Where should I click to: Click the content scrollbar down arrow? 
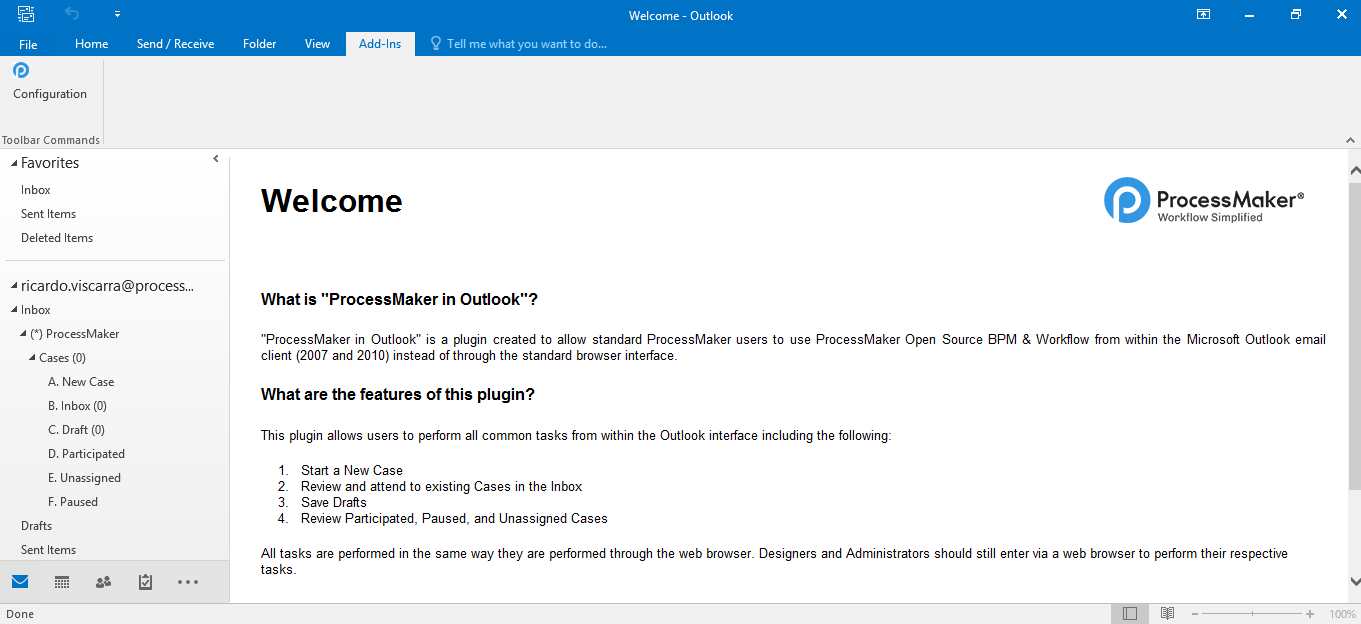[1354, 581]
